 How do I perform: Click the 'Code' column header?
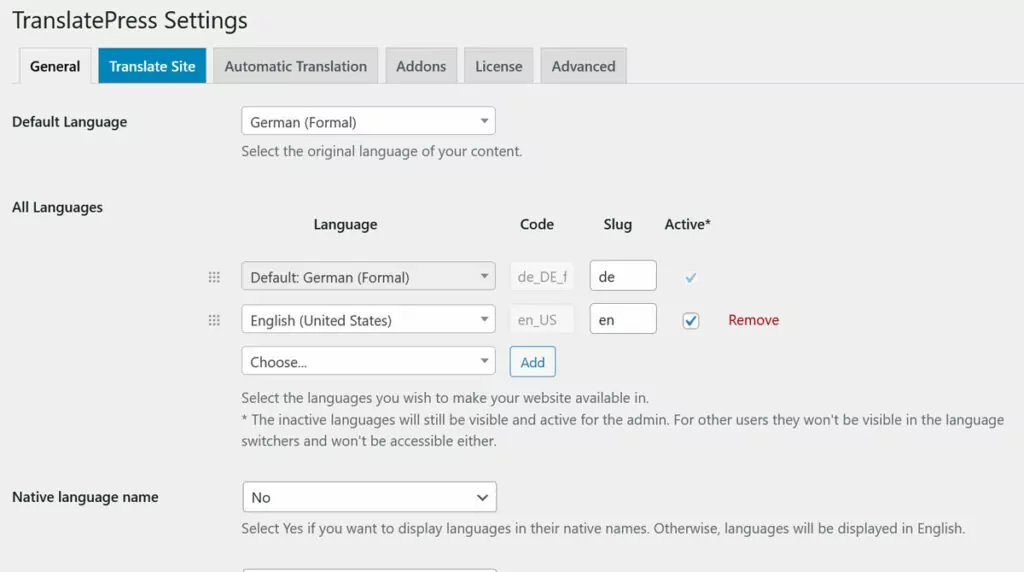click(x=537, y=224)
